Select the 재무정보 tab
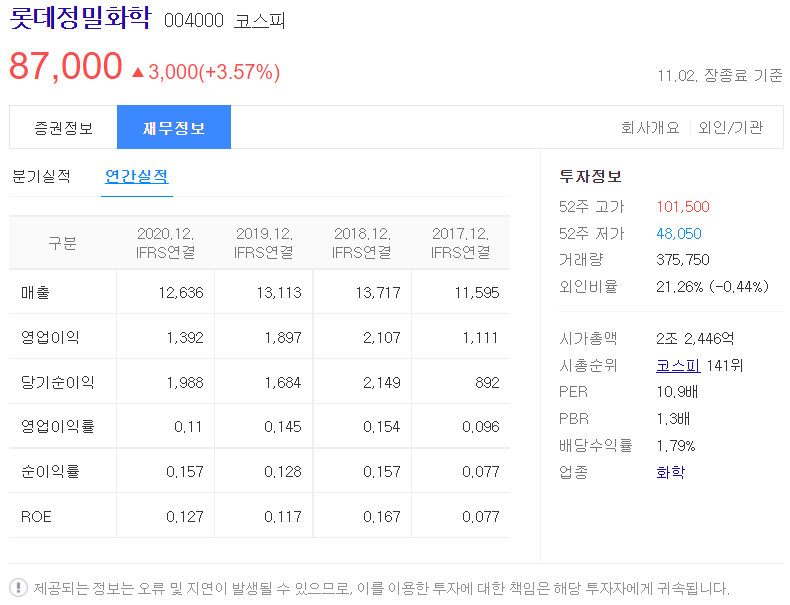 174,127
